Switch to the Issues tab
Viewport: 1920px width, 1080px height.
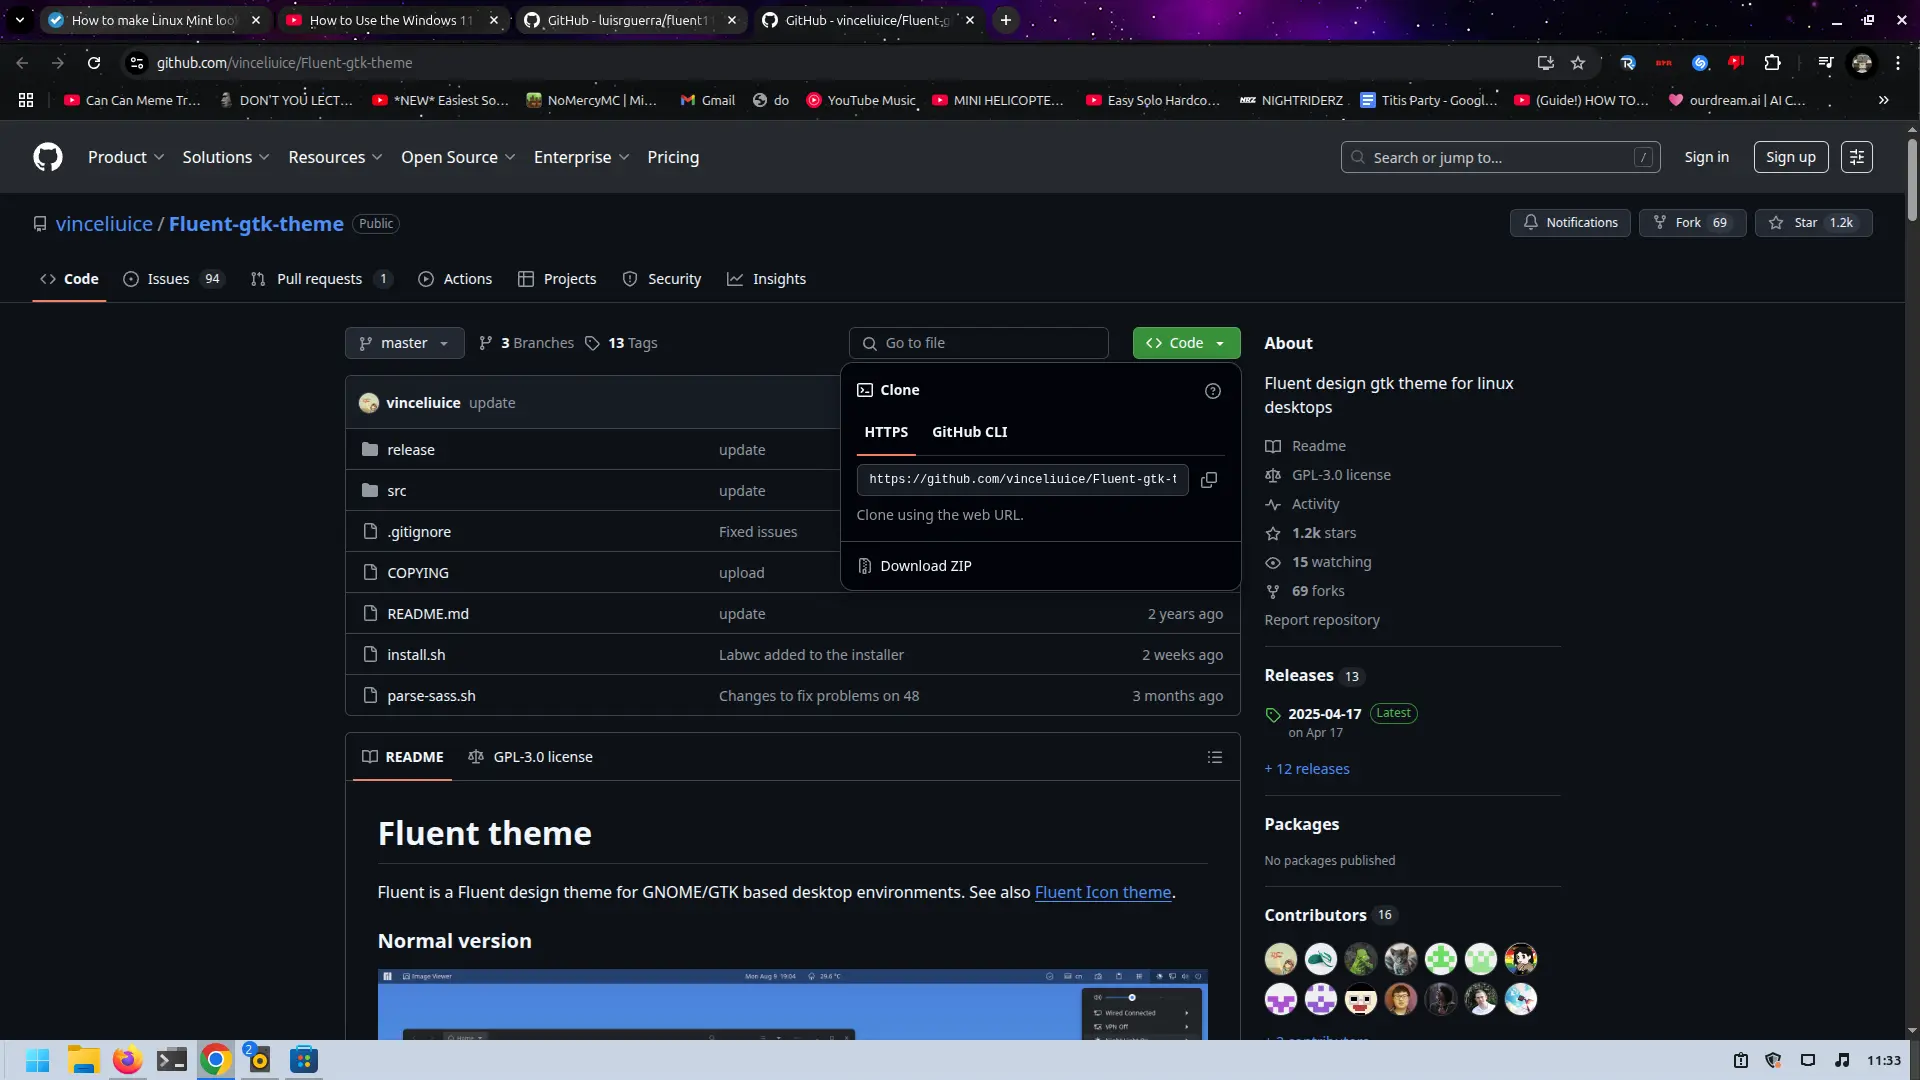coord(172,279)
